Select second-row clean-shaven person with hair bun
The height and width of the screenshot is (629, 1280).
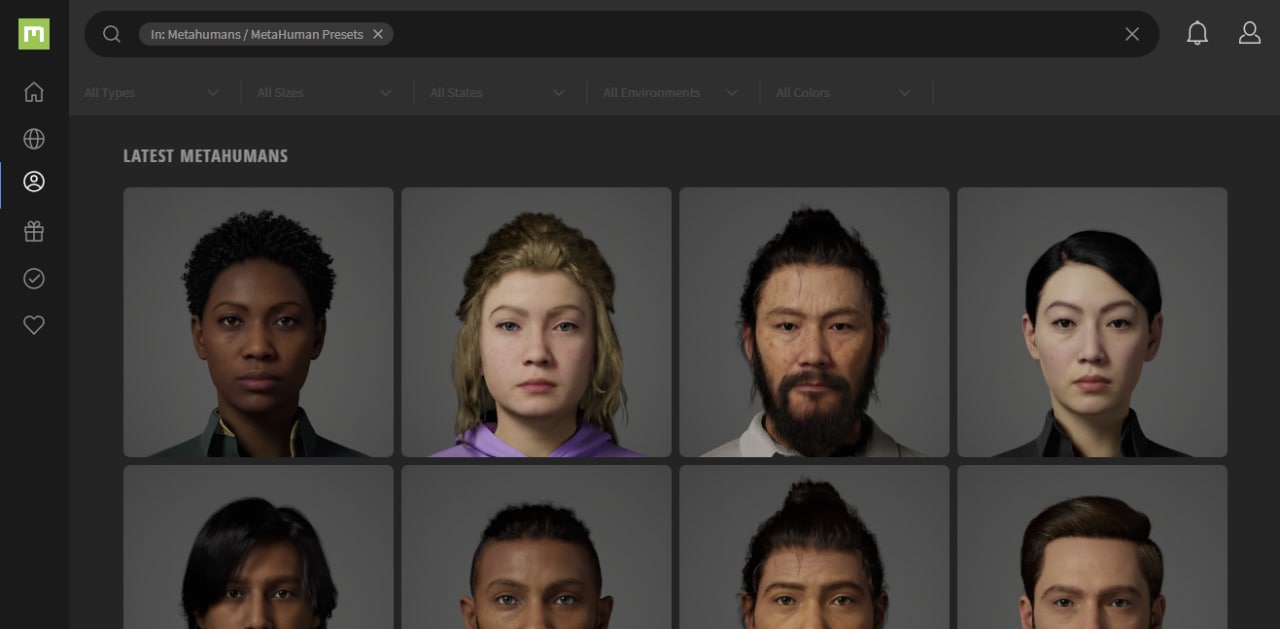pos(814,547)
